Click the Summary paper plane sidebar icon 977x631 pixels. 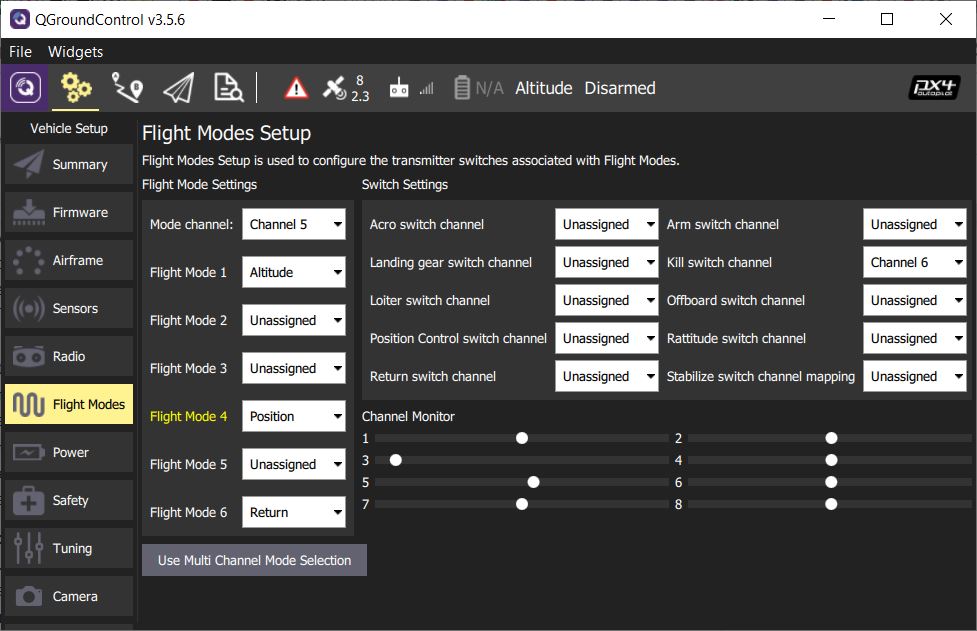[x=29, y=164]
